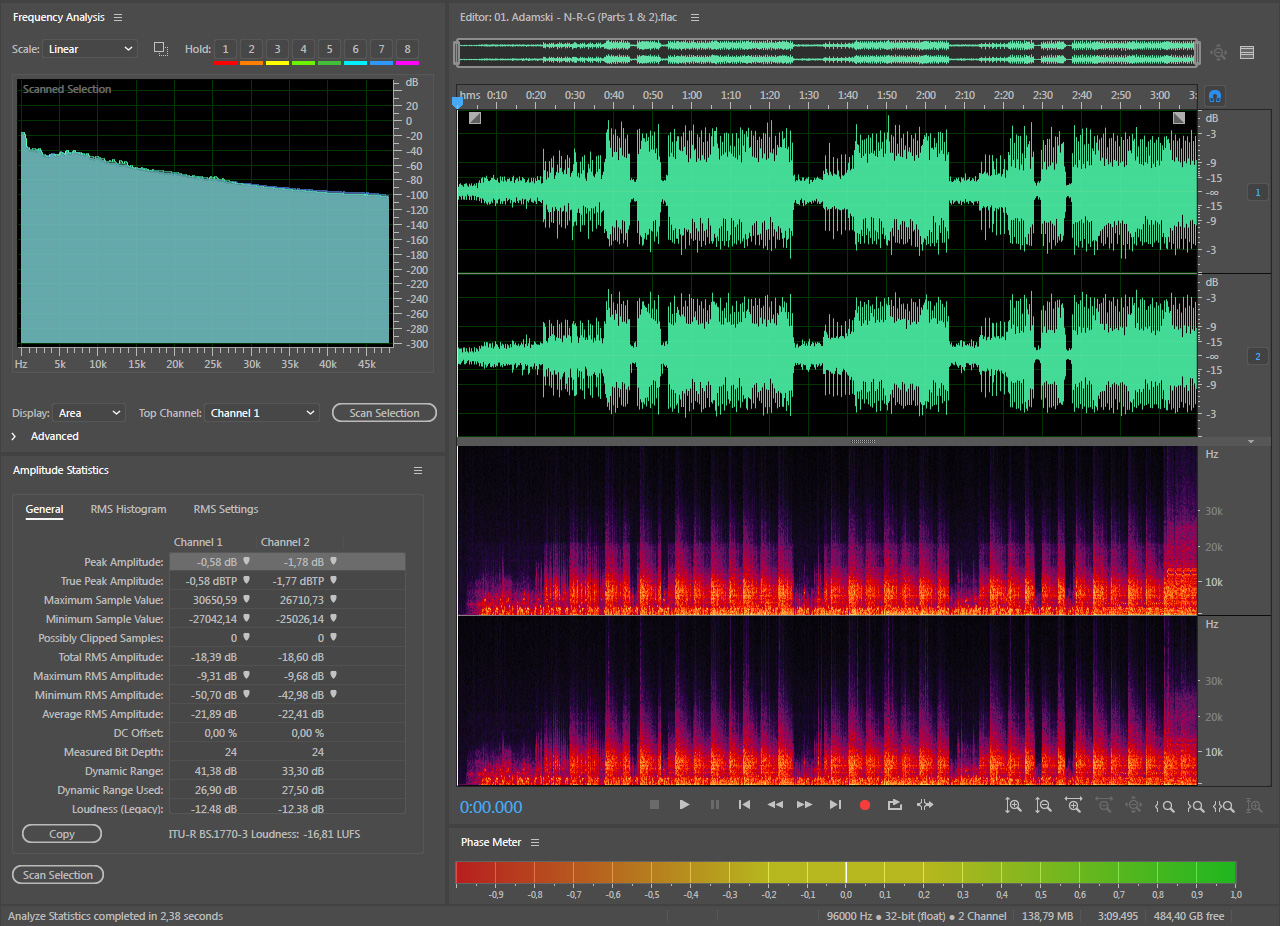Click the orientation icon beside Scale dropdown
Image resolution: width=1280 pixels, height=926 pixels.
pyautogui.click(x=161, y=48)
